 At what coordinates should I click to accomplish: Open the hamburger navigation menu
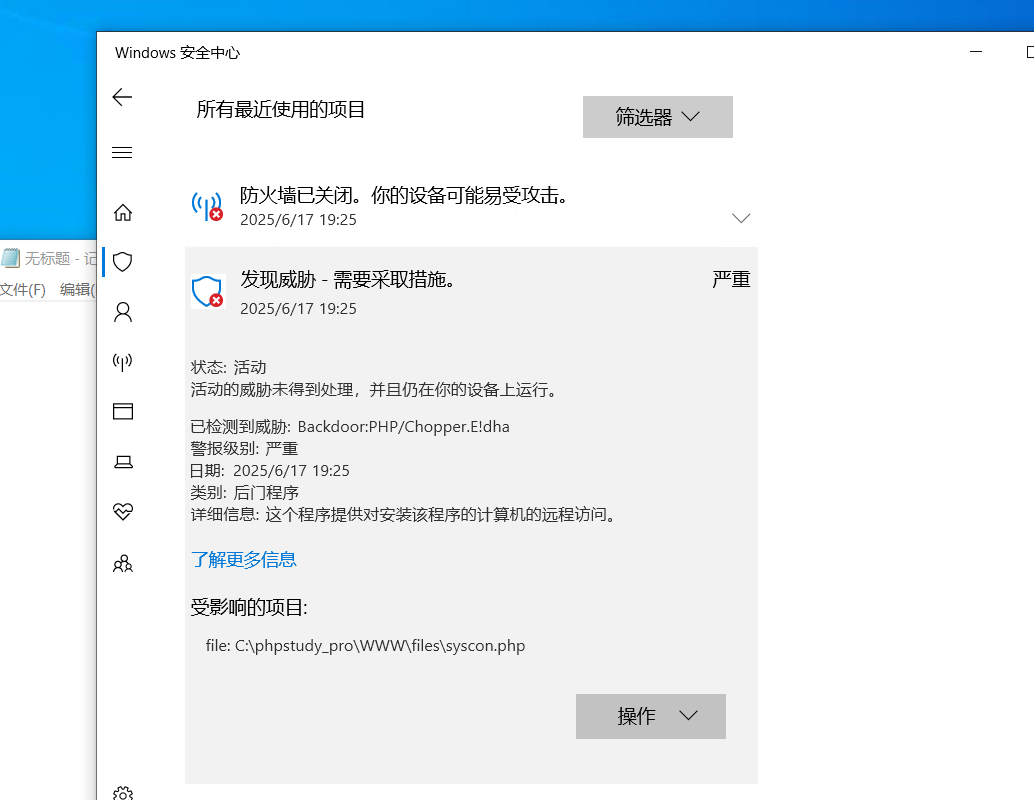pos(122,153)
